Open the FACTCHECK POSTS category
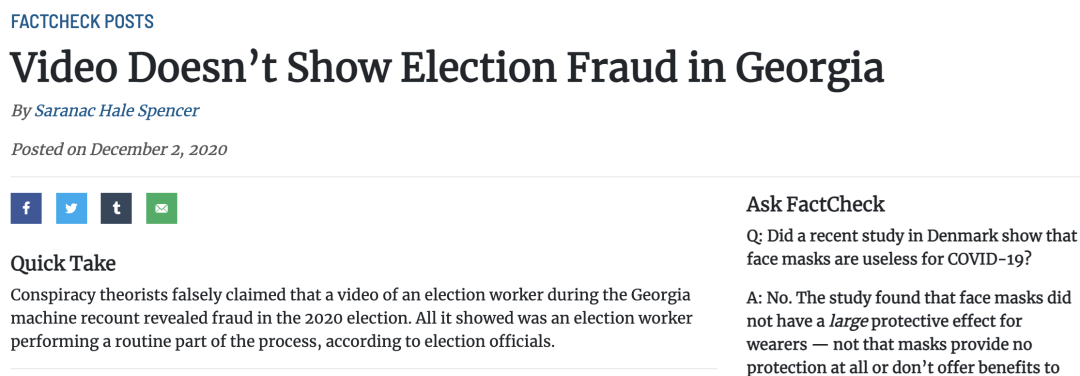Image resolution: width=1080 pixels, height=376 pixels. pos(82,21)
